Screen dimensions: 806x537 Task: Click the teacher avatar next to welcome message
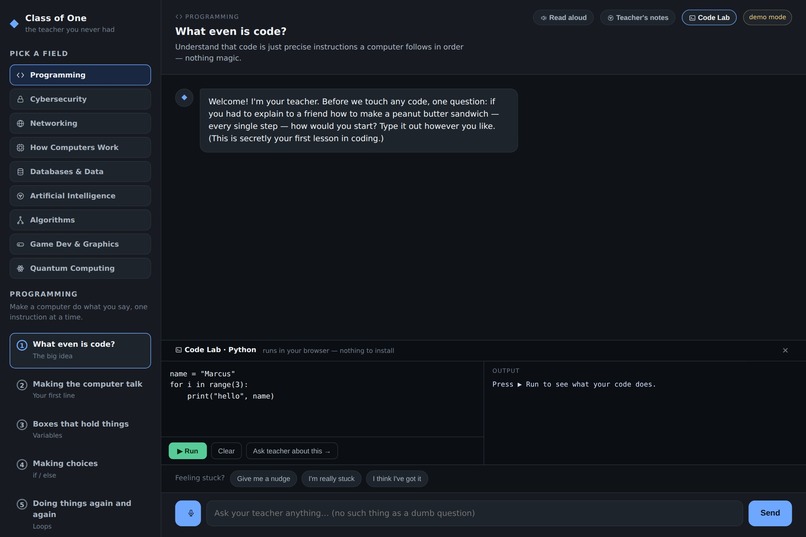click(x=184, y=98)
